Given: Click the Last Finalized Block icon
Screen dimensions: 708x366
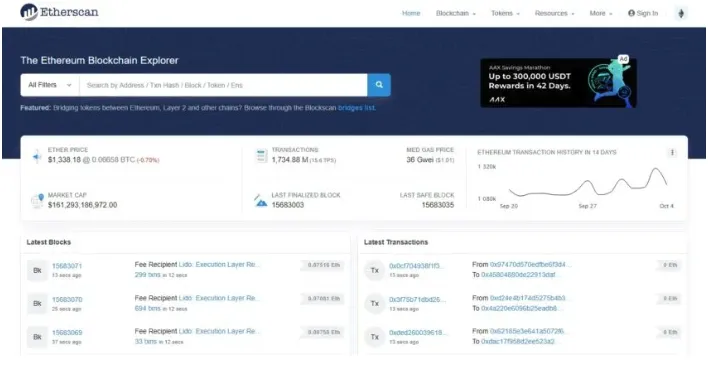Looking at the screenshot, I should pyautogui.click(x=261, y=200).
